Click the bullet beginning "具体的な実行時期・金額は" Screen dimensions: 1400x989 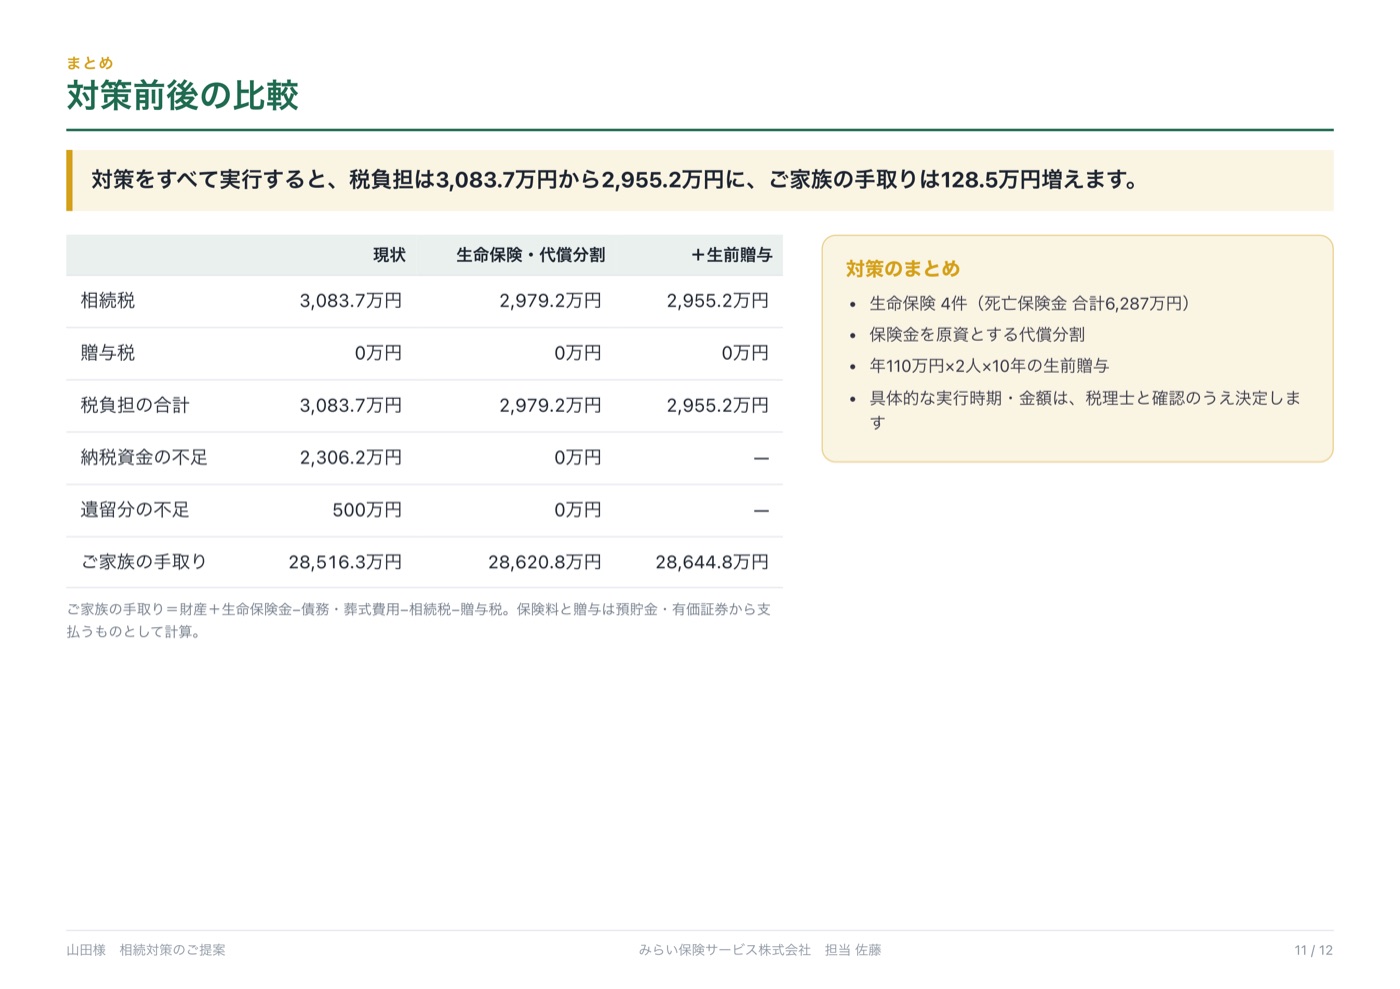[x=1085, y=410]
